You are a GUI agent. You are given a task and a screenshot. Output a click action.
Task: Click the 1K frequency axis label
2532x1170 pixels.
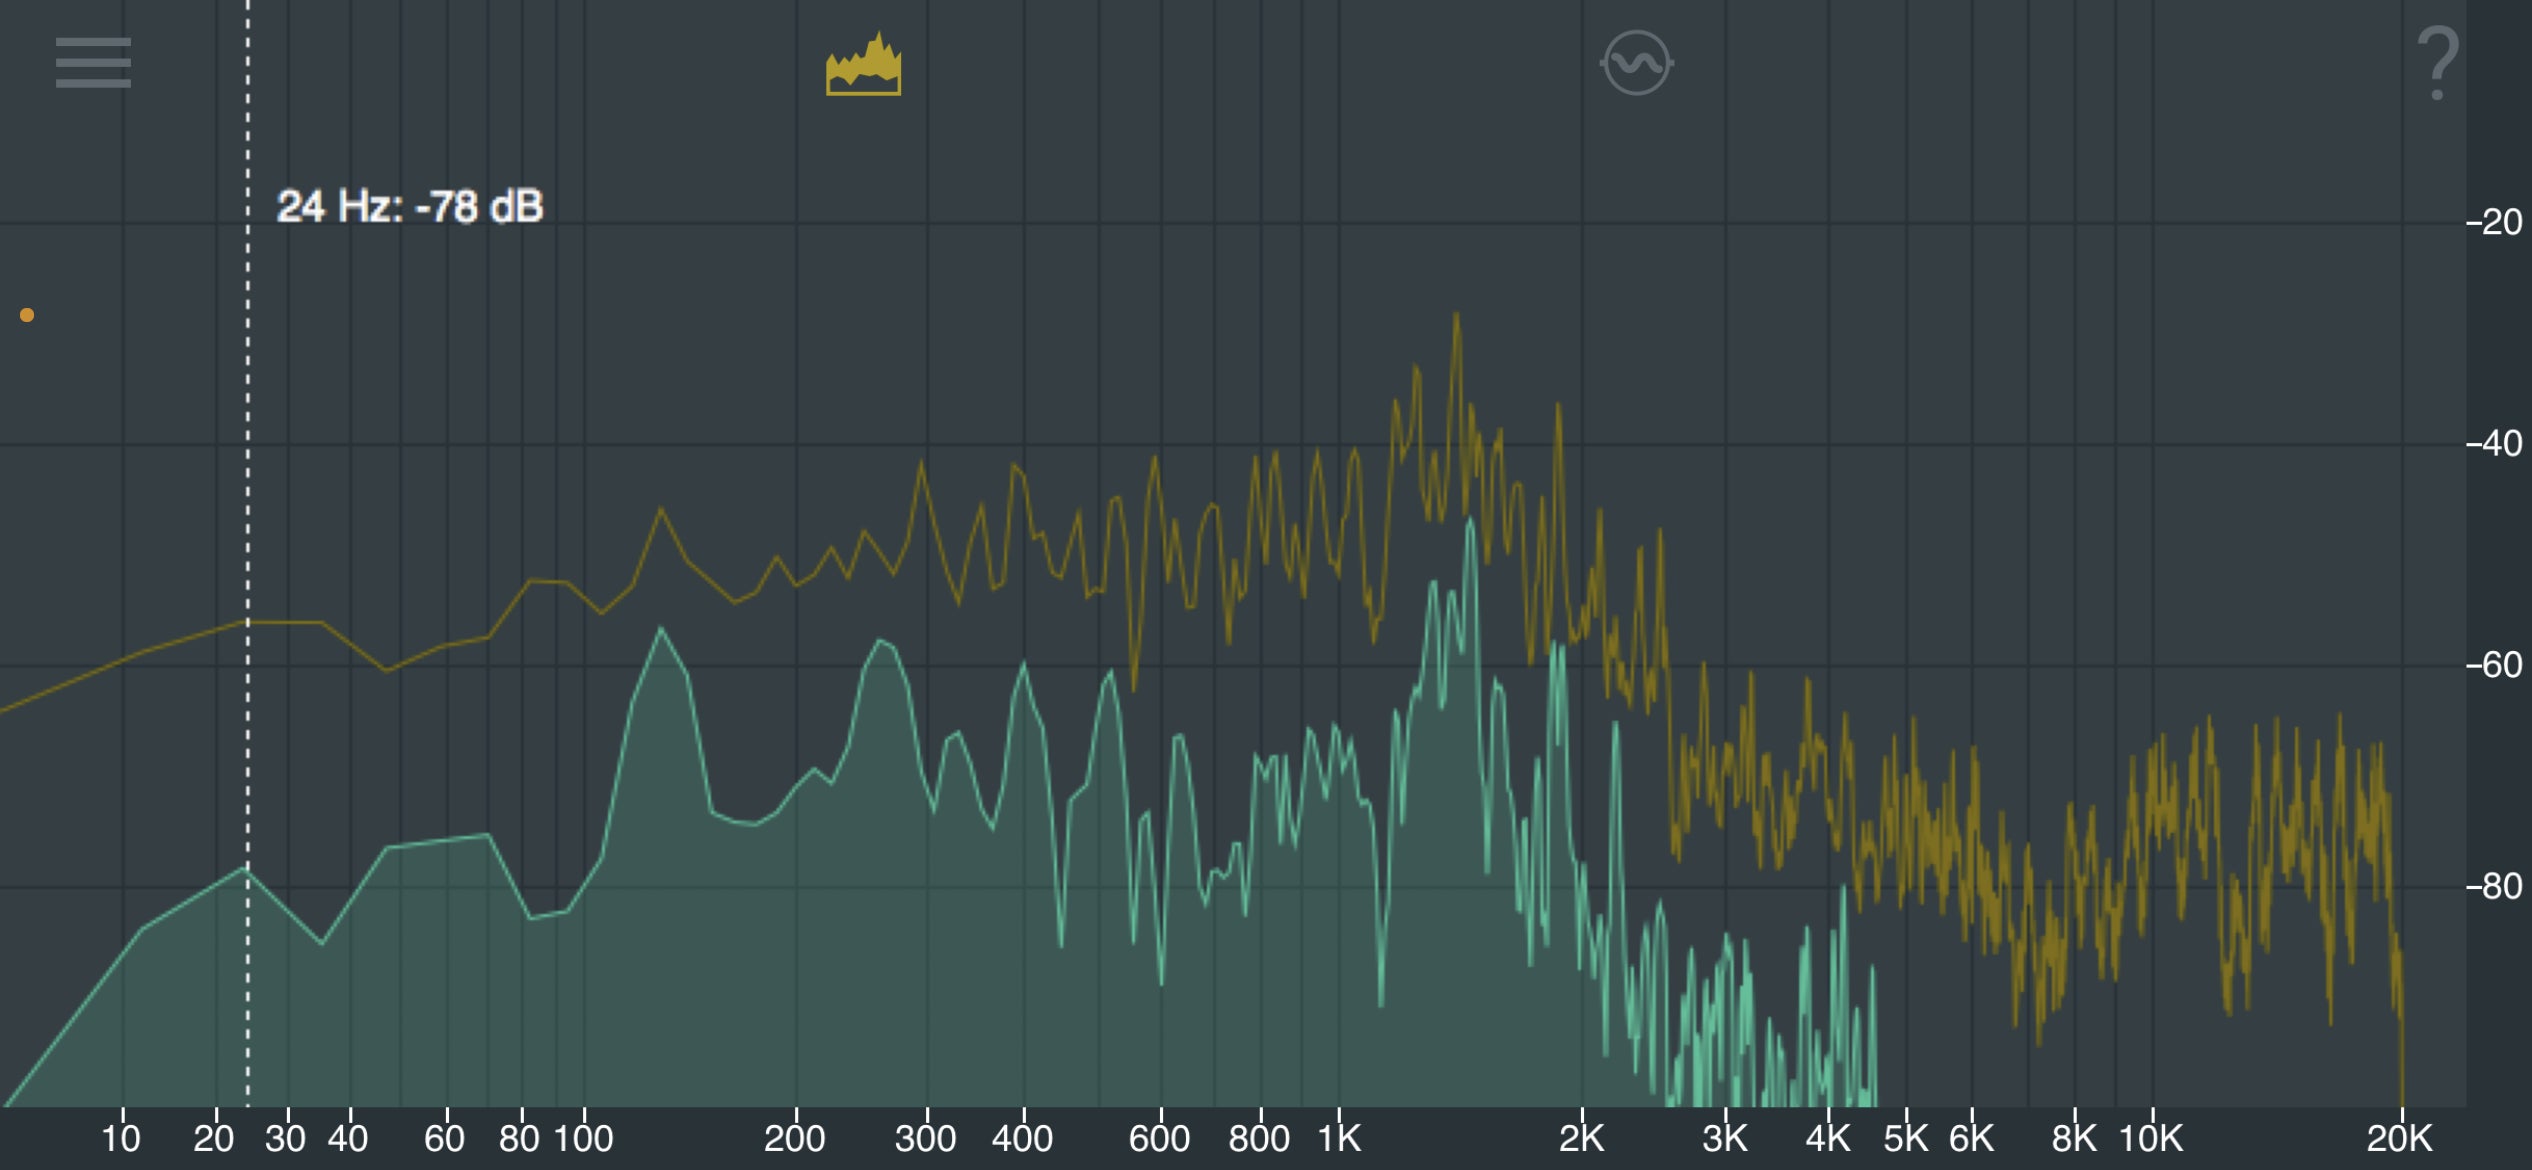[x=1339, y=1138]
